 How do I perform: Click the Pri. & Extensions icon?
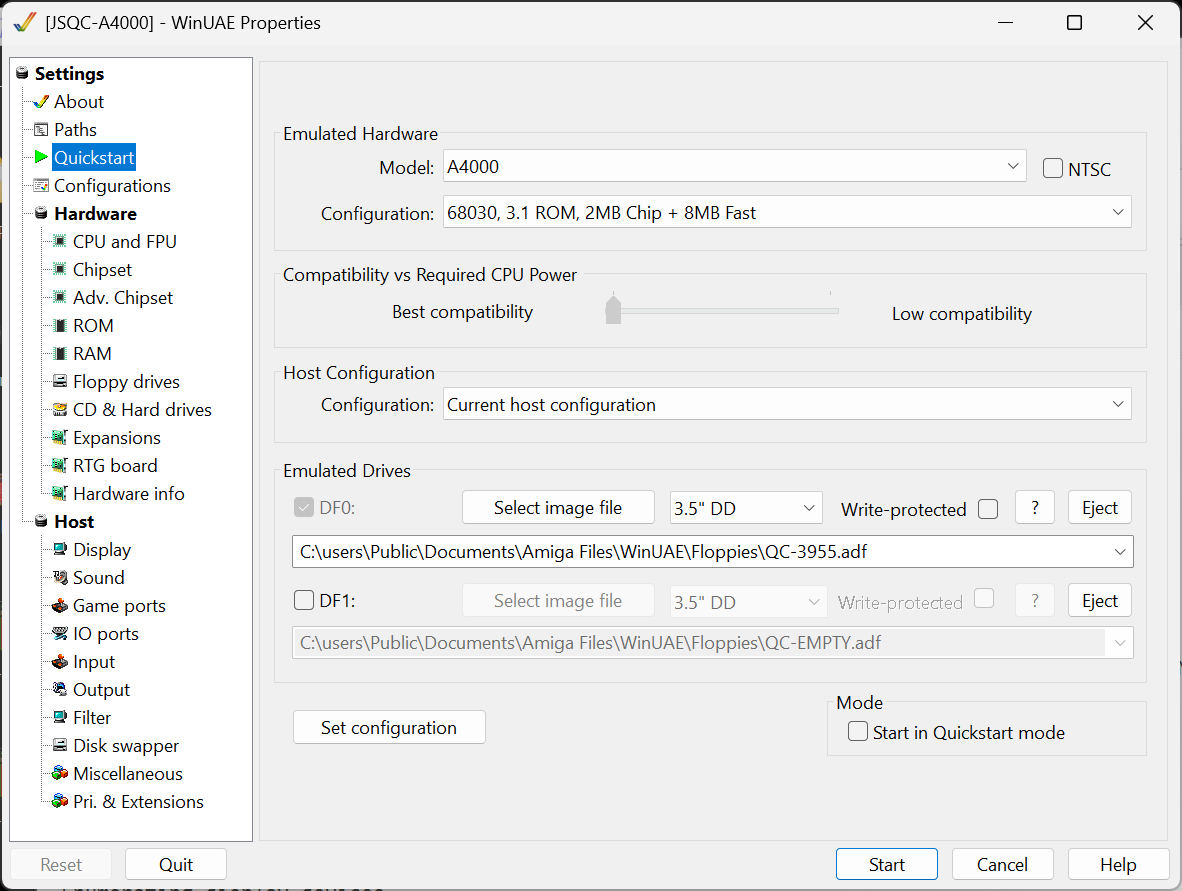[60, 801]
